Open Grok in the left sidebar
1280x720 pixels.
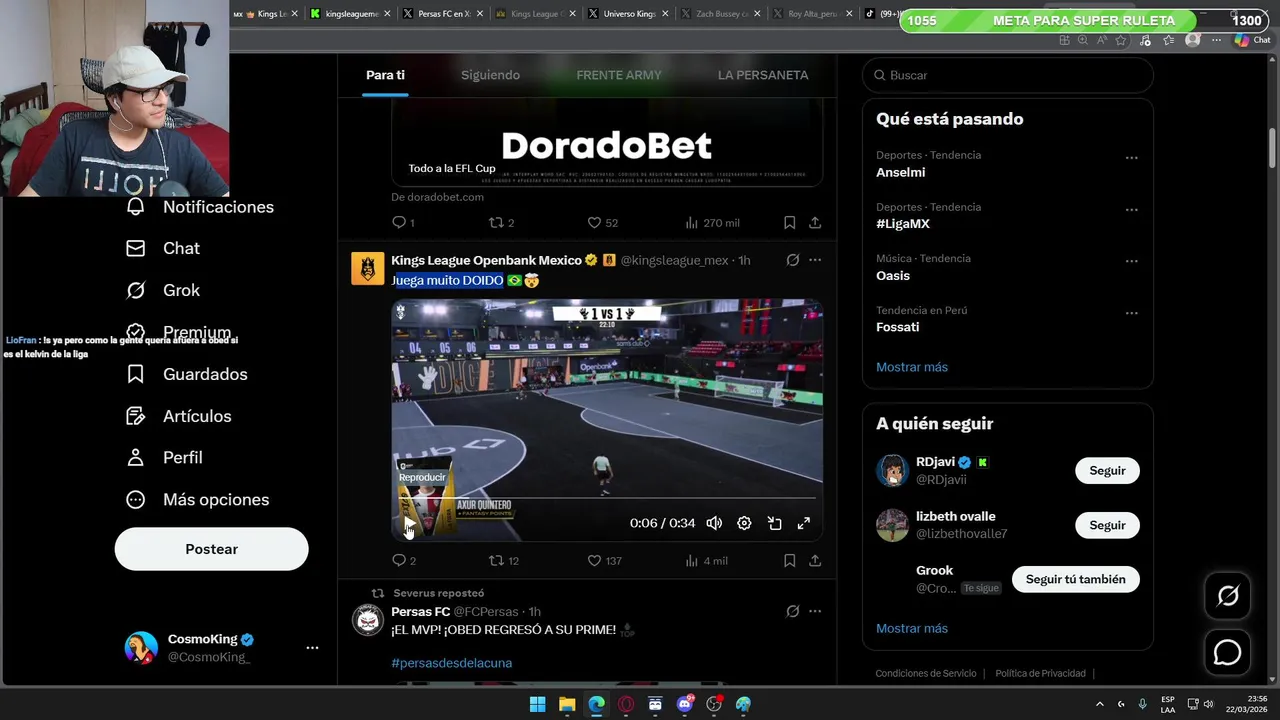coord(163,290)
